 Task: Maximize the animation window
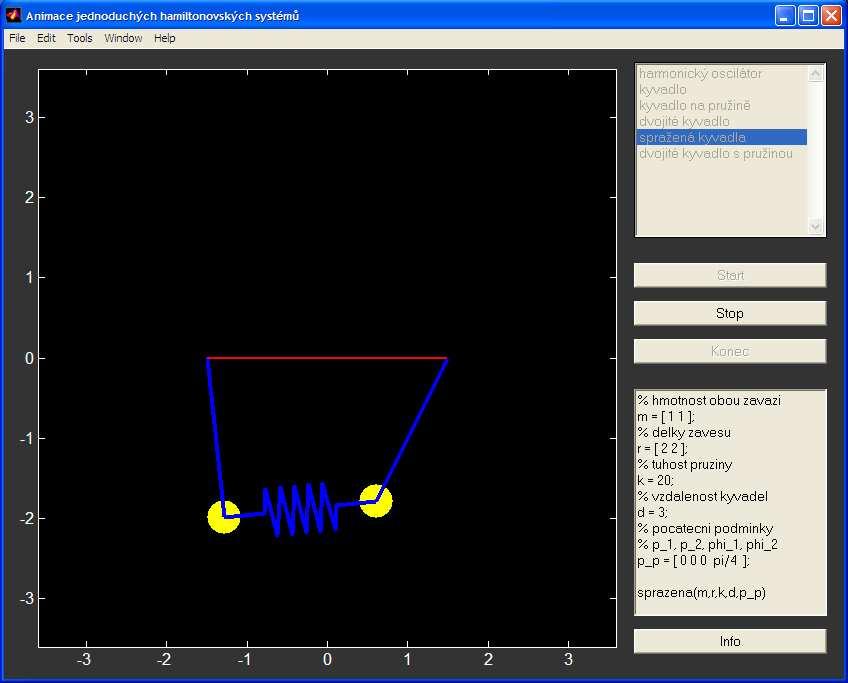tap(808, 16)
